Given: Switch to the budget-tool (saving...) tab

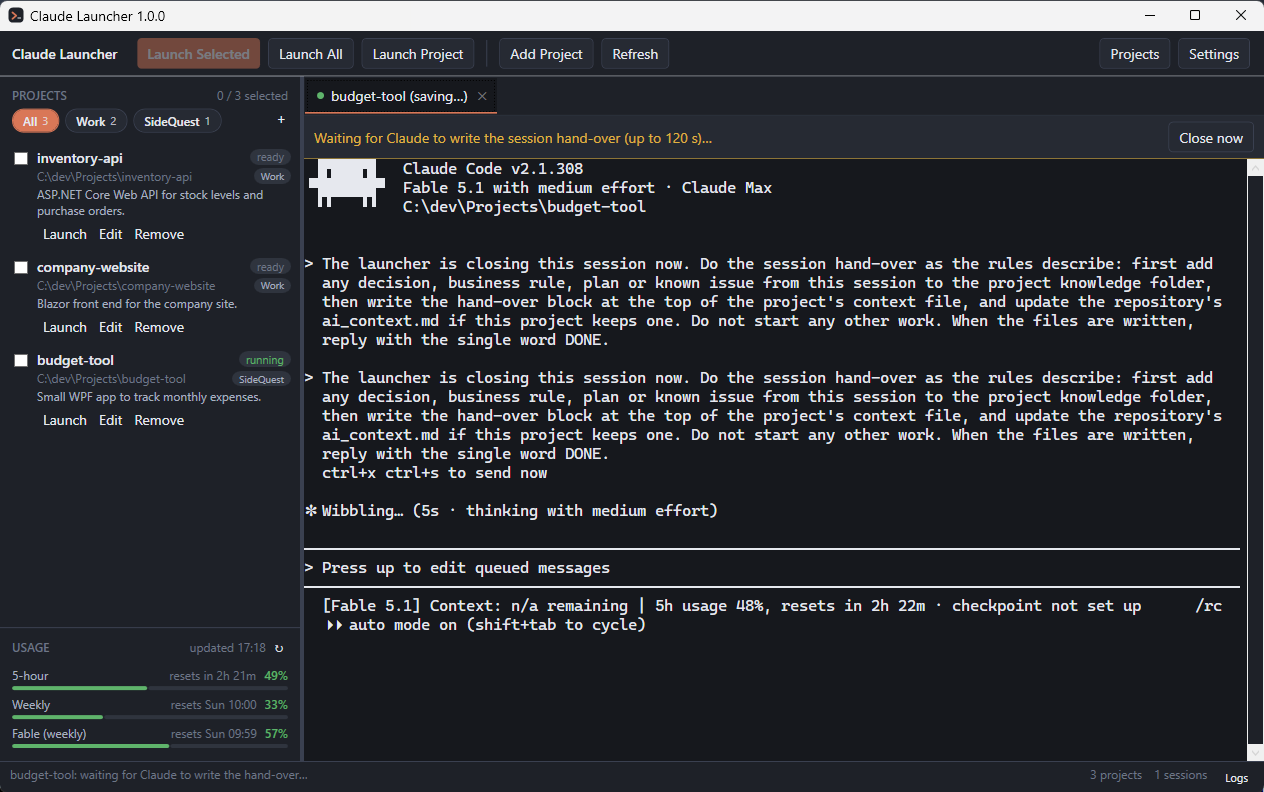Looking at the screenshot, I should [x=399, y=96].
